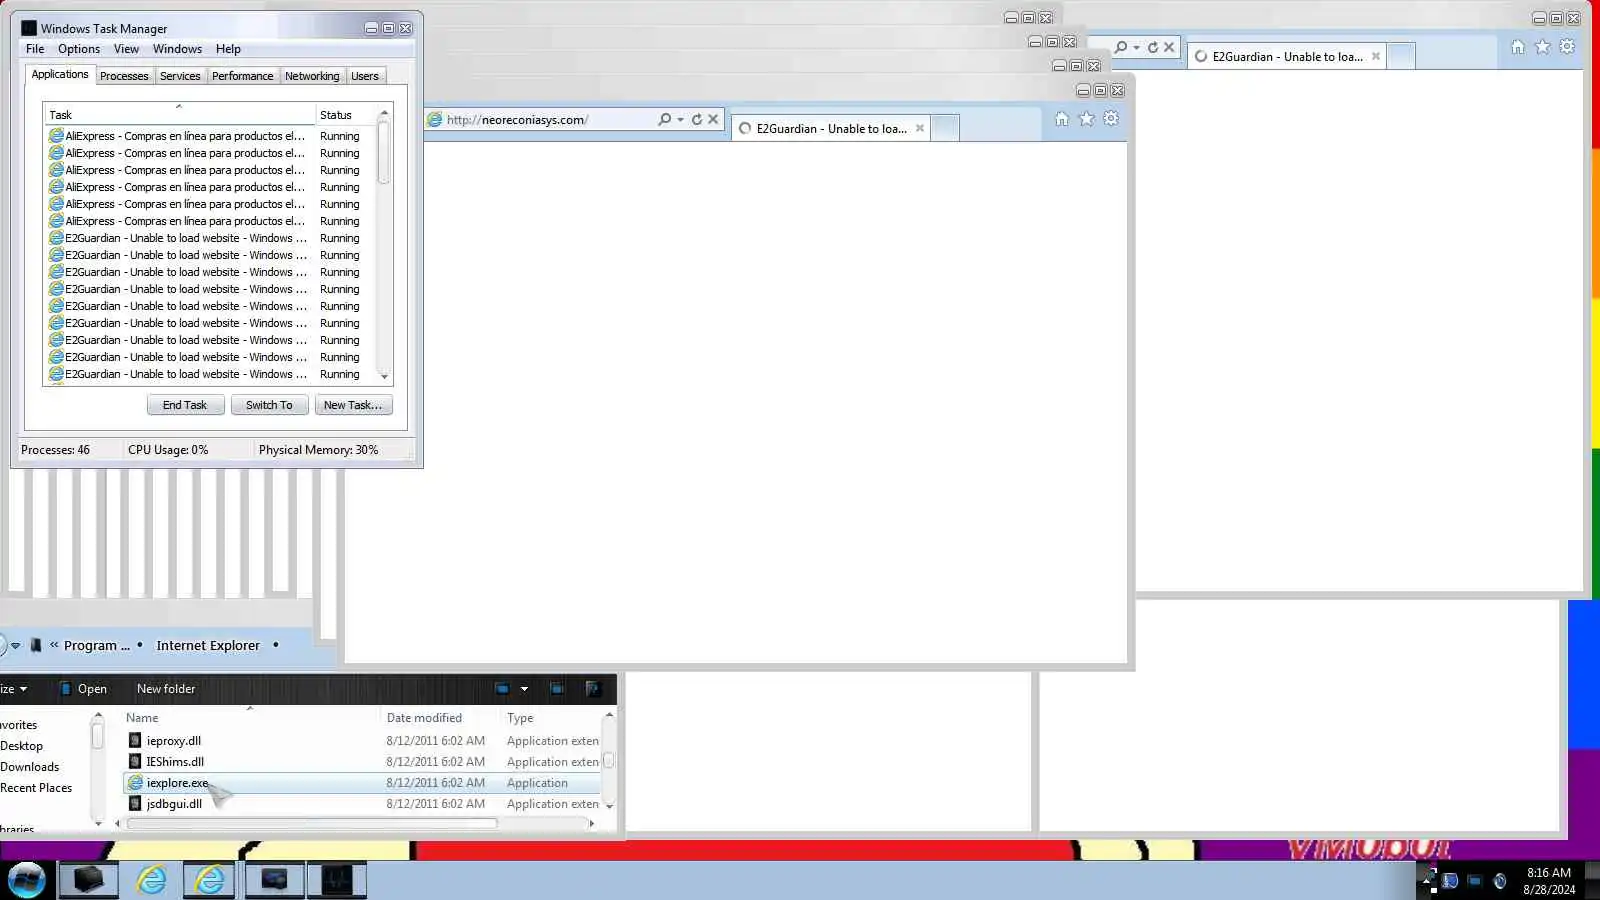Switch to the Networking tab
This screenshot has height=900, width=1600.
pyautogui.click(x=312, y=76)
